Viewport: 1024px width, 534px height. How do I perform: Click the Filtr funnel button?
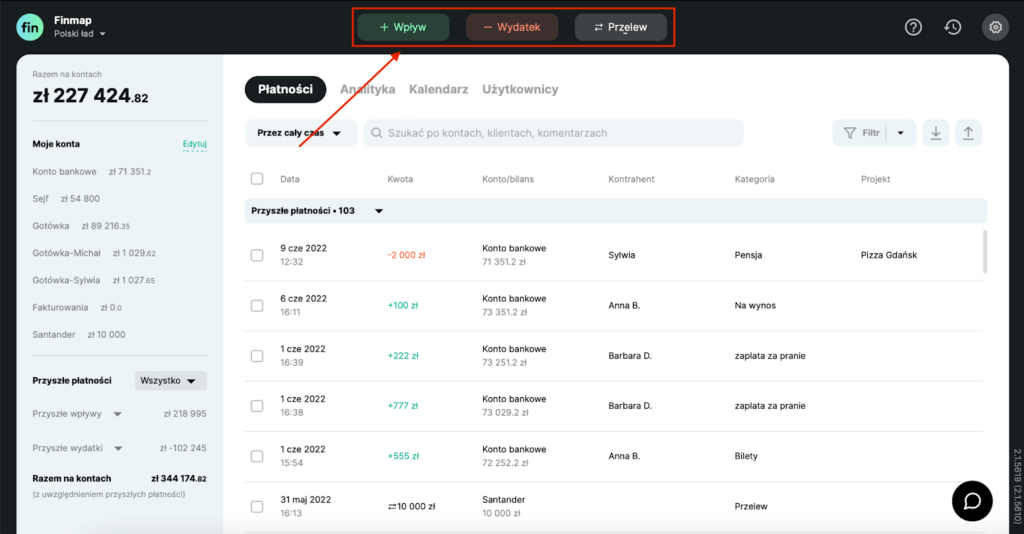click(x=862, y=133)
